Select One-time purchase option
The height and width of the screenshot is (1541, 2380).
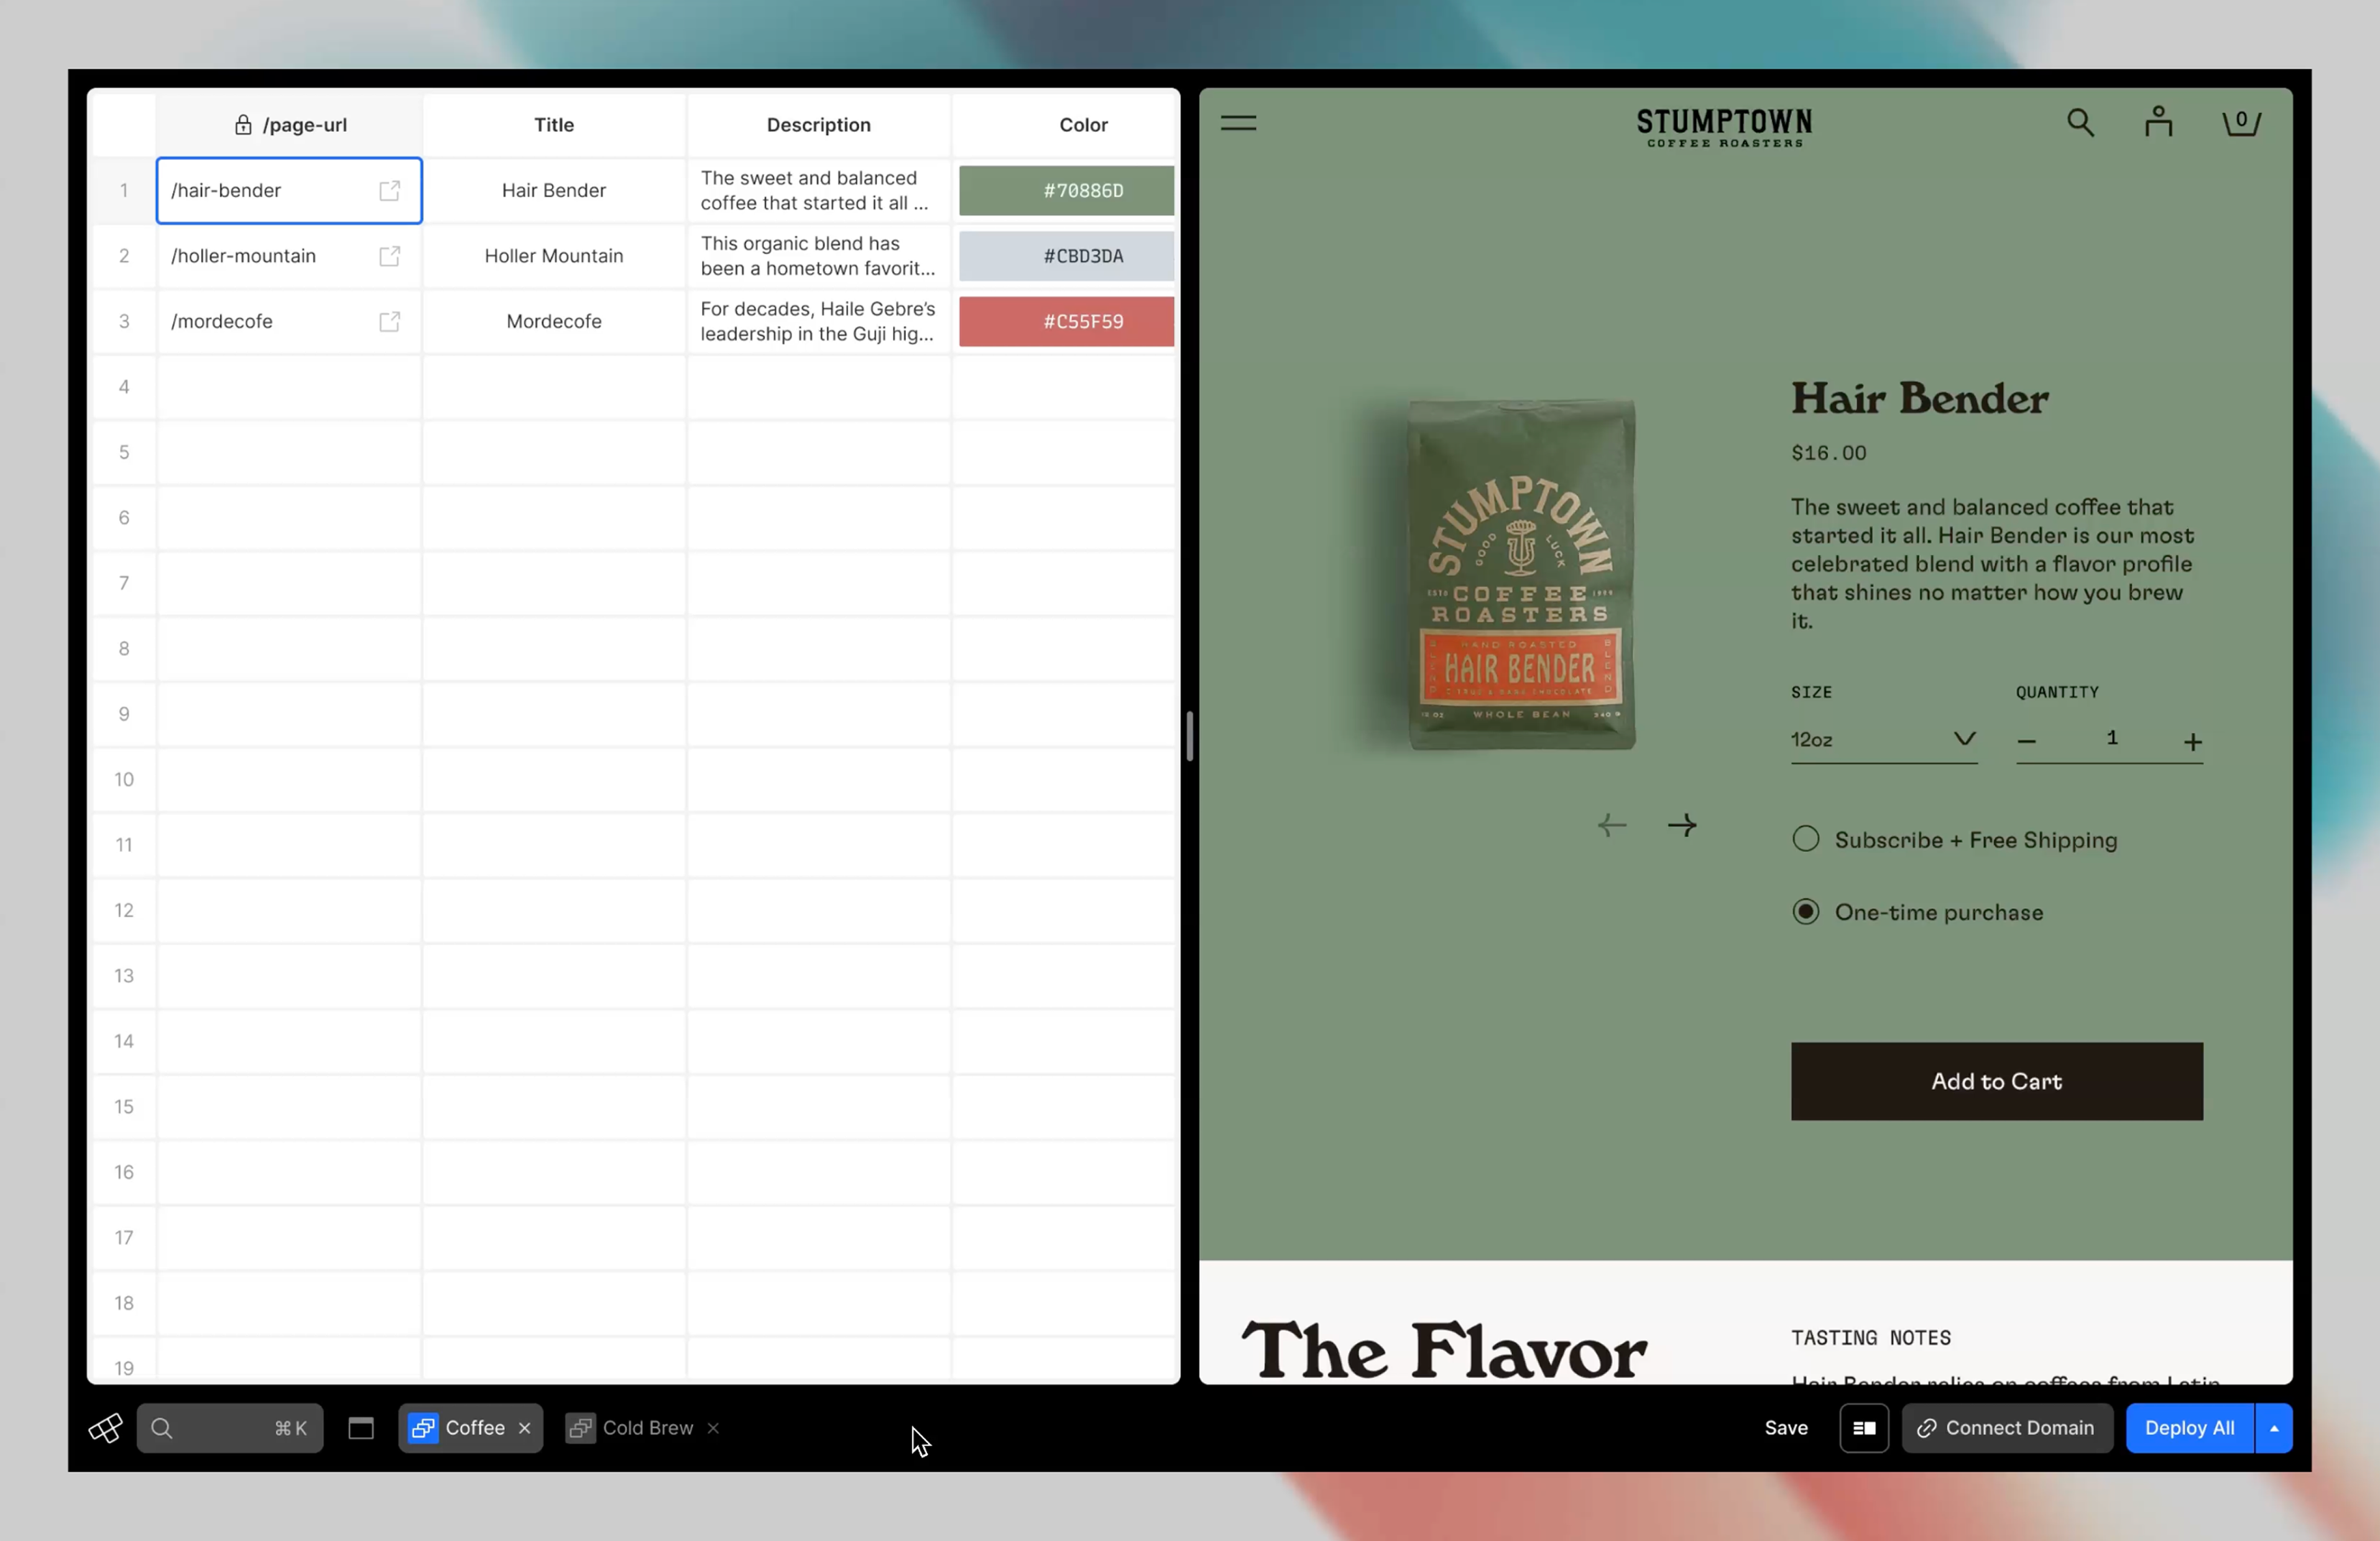(1805, 911)
